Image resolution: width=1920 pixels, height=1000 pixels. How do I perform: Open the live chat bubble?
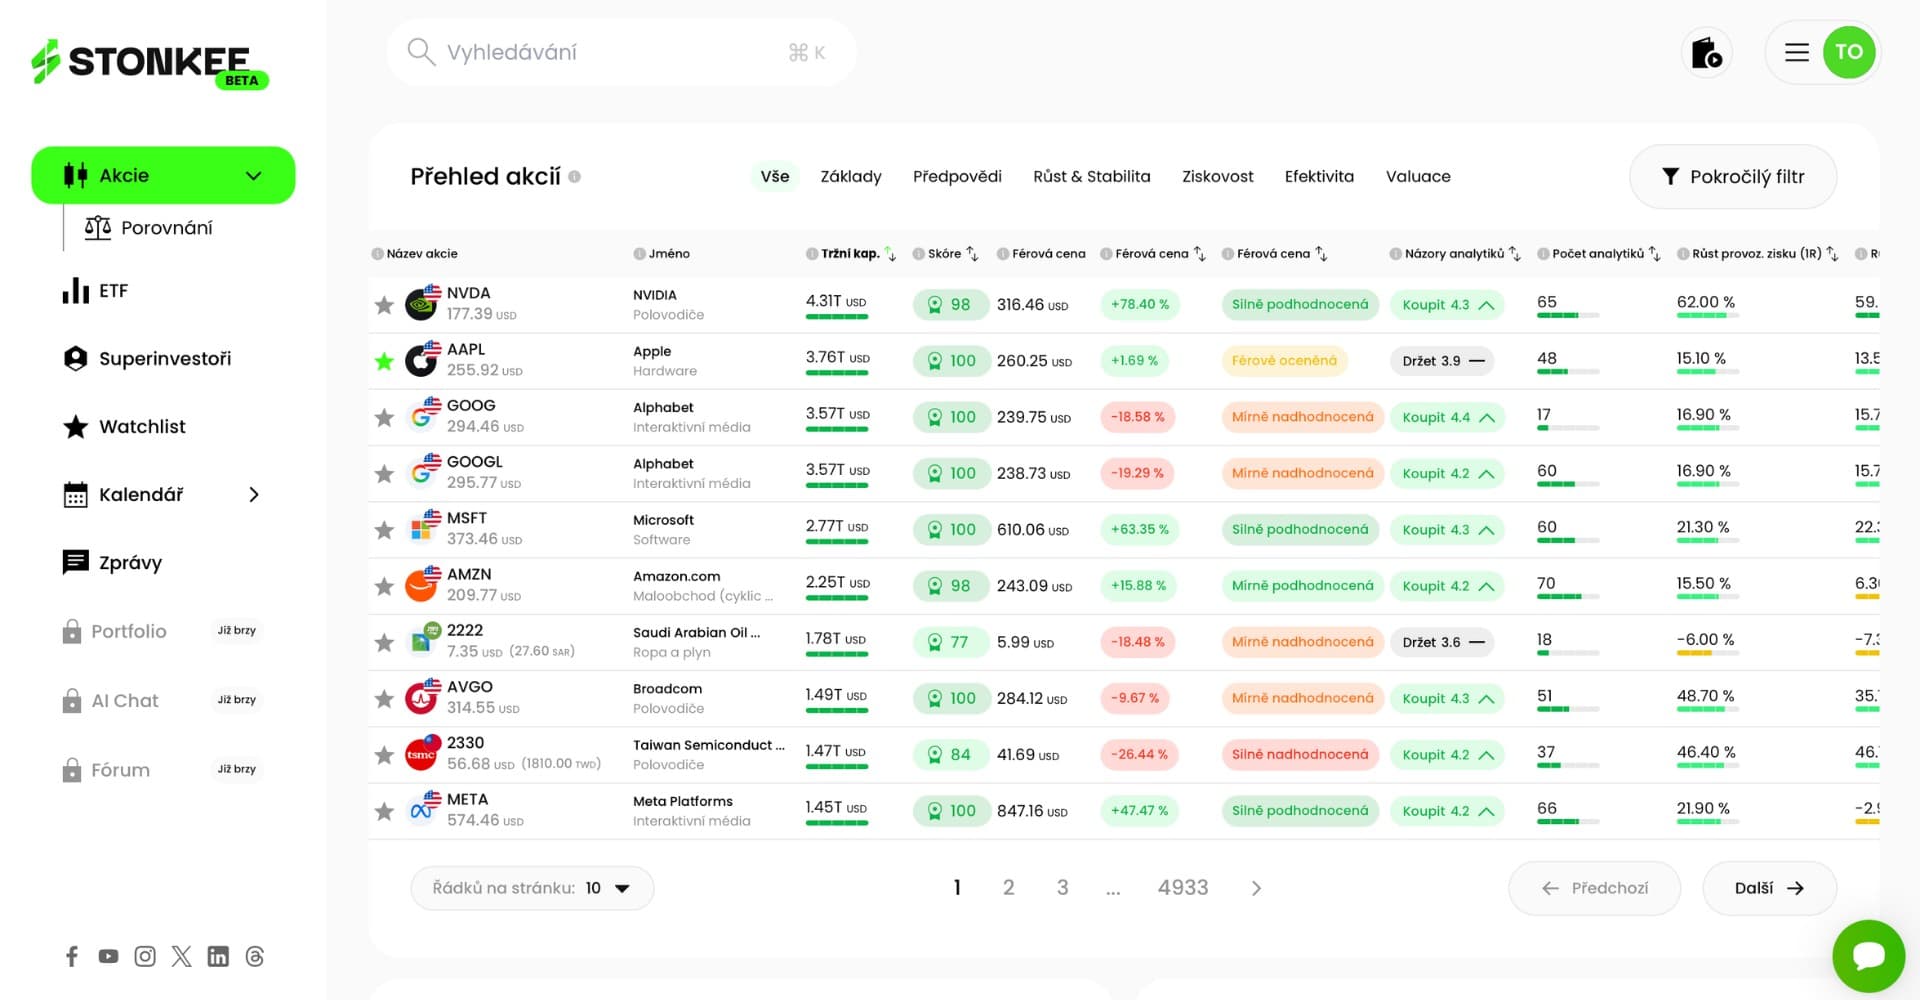(x=1868, y=956)
